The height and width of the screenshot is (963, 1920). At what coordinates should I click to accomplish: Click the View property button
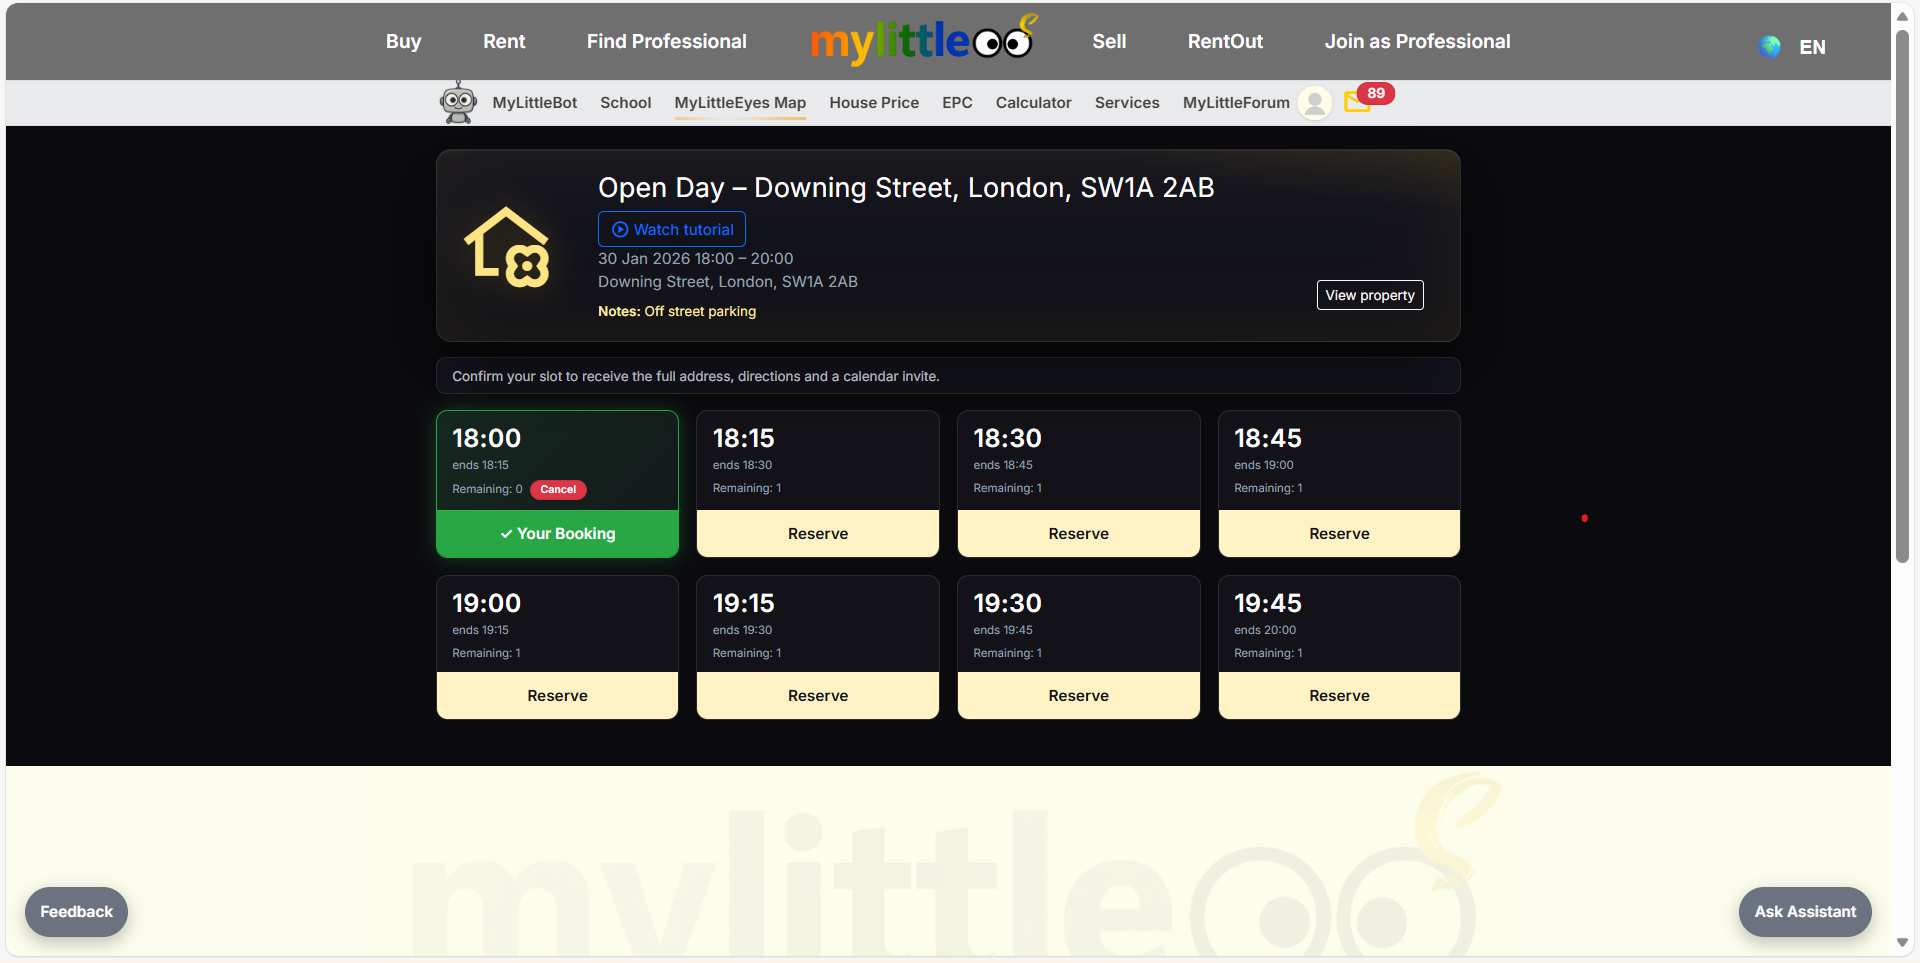(x=1369, y=294)
